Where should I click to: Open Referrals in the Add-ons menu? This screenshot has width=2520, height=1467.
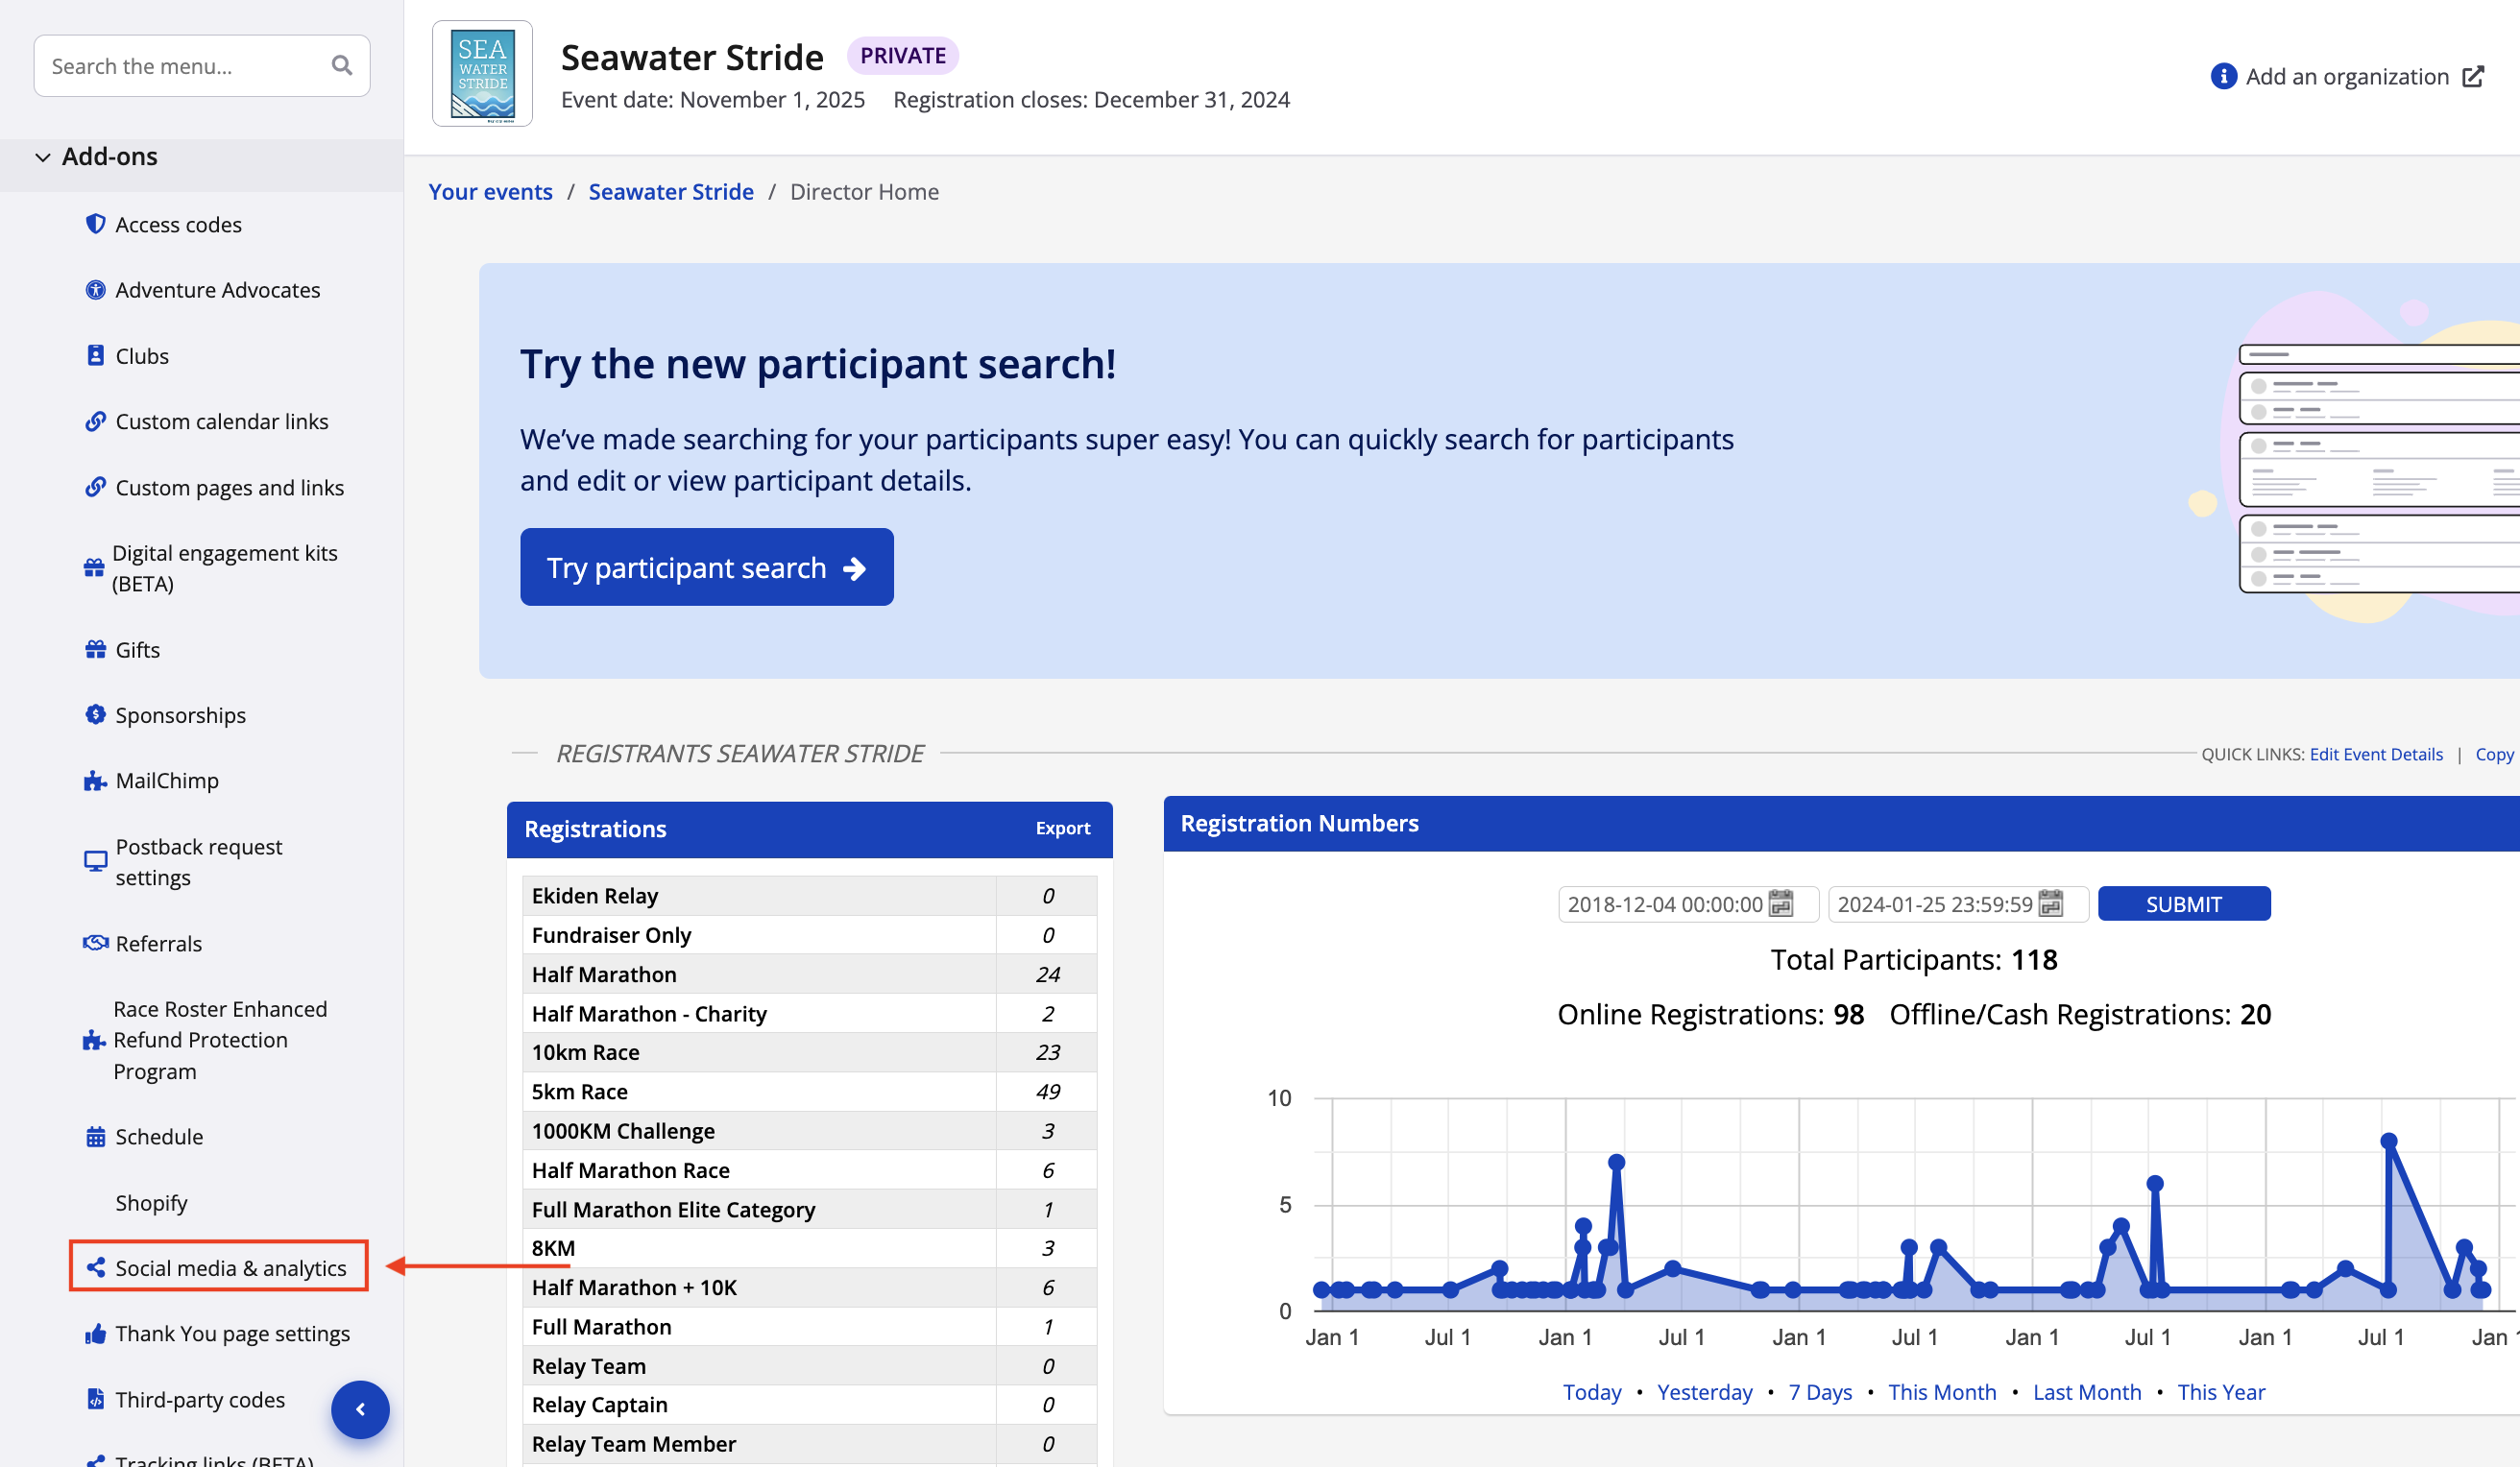[x=158, y=944]
